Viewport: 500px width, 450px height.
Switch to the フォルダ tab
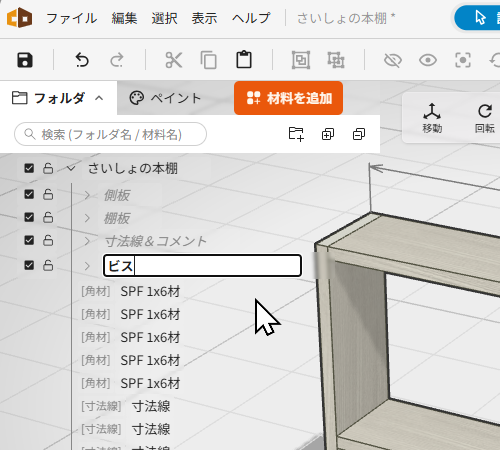point(59,98)
